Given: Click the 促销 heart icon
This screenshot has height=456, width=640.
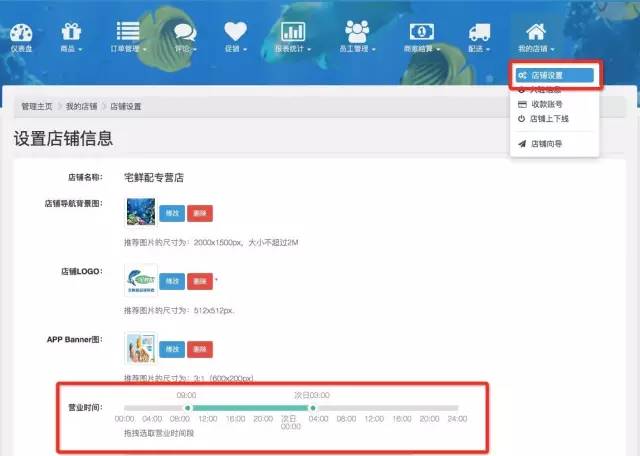Looking at the screenshot, I should (235, 31).
